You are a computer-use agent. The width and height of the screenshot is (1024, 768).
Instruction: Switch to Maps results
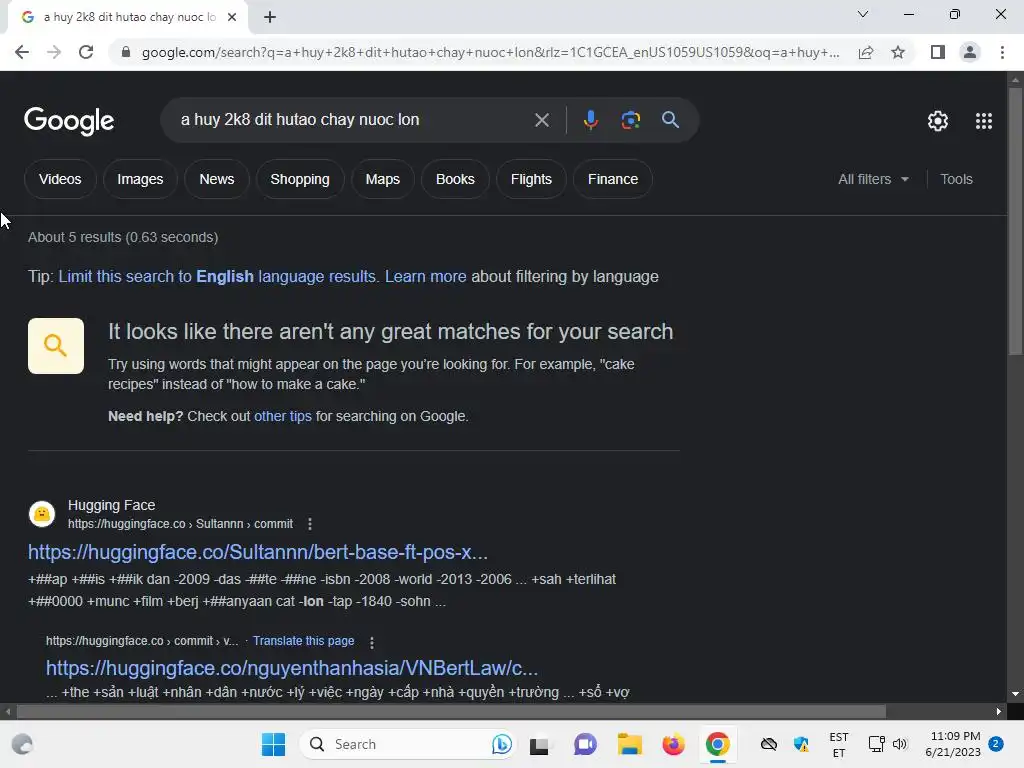[x=383, y=179]
